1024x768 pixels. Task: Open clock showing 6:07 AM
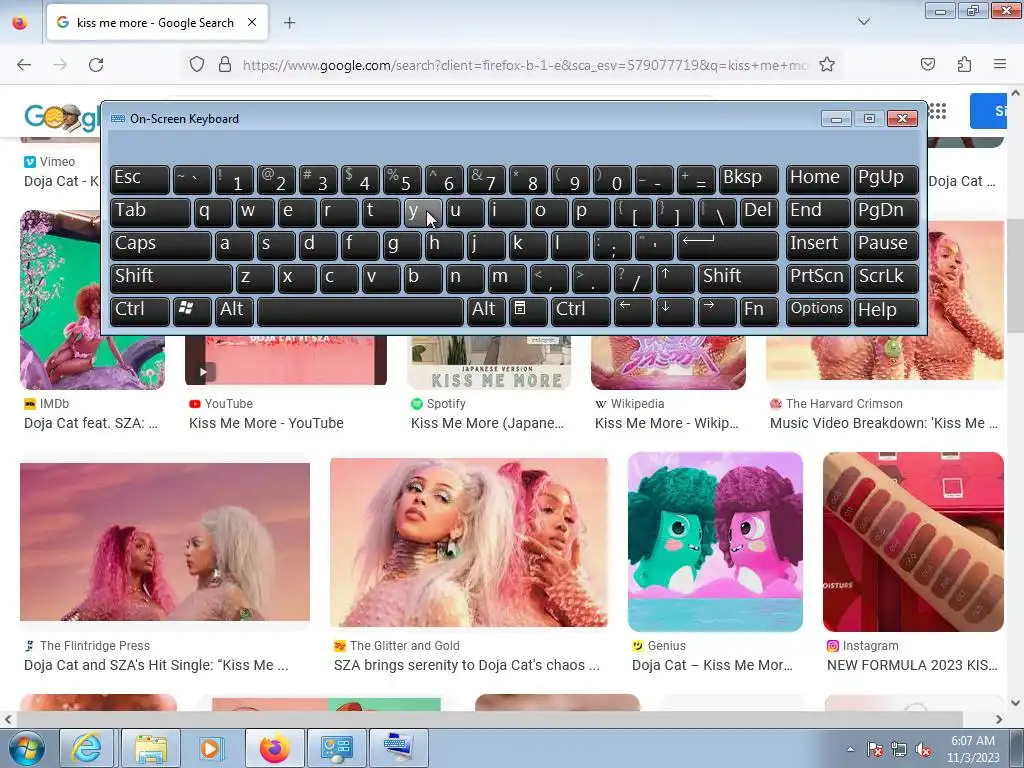click(973, 749)
